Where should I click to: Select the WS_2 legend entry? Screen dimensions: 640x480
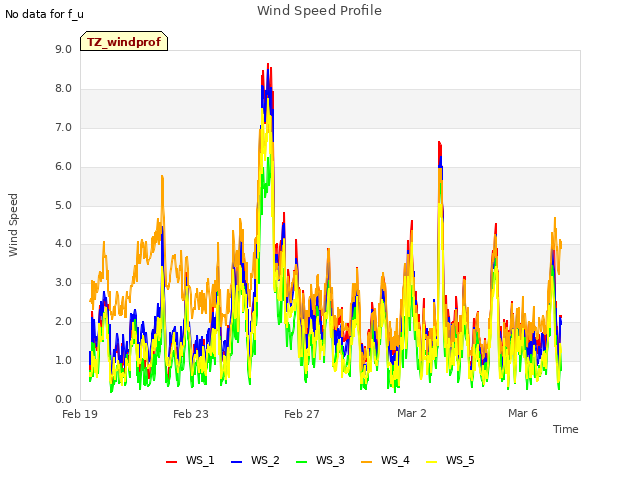pyautogui.click(x=255, y=460)
